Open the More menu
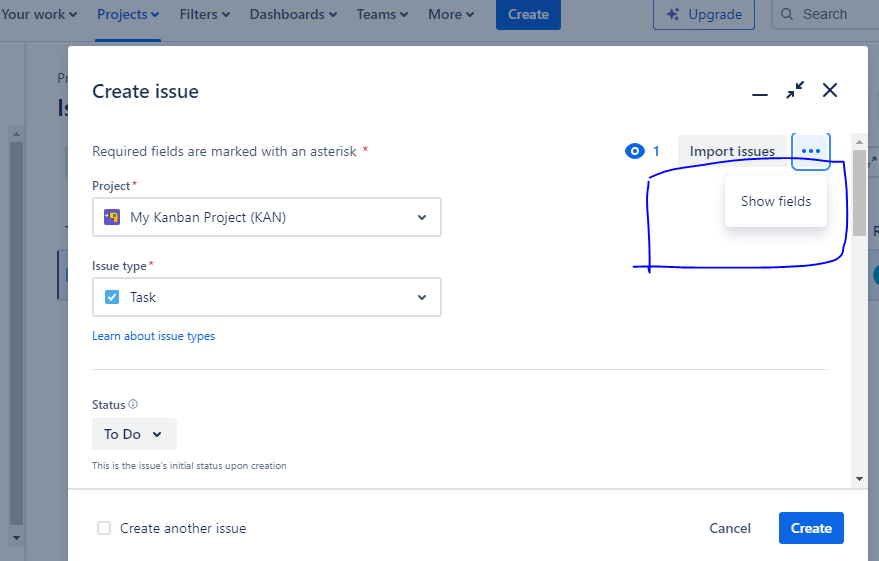 [451, 14]
